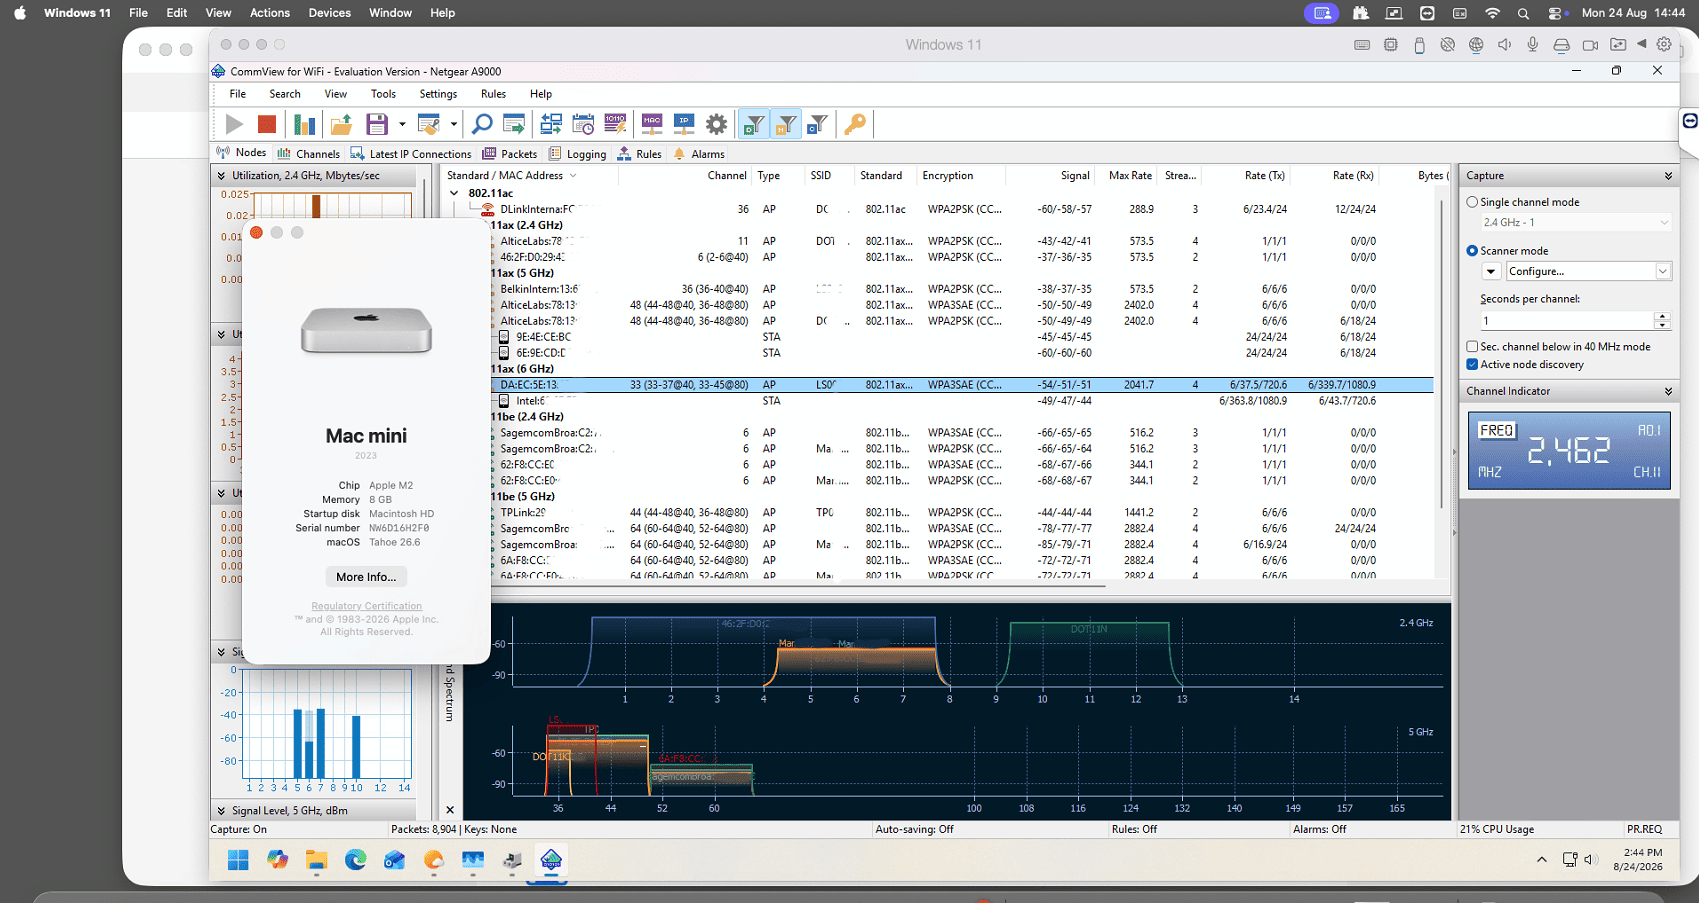Click the open capture file folder icon
The width and height of the screenshot is (1699, 903).
click(342, 124)
